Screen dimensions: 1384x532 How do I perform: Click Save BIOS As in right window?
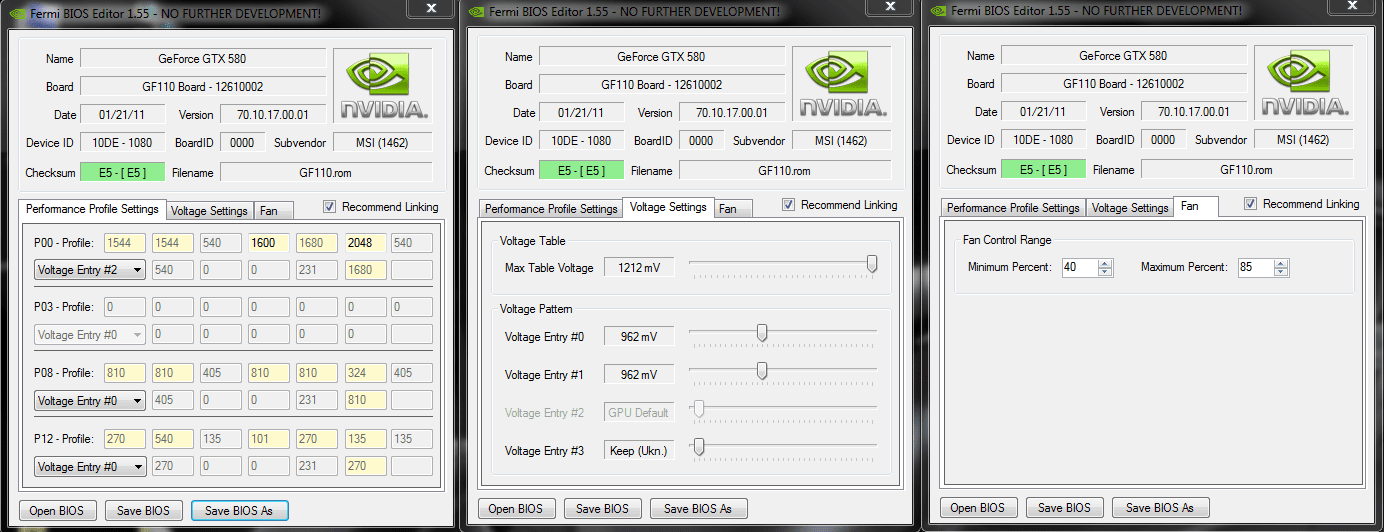point(1160,507)
